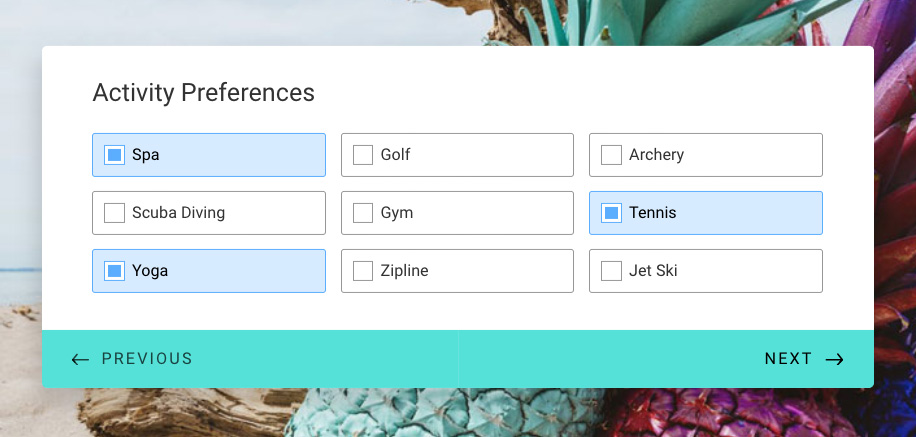Untick the Yoga checkbox

coord(114,271)
